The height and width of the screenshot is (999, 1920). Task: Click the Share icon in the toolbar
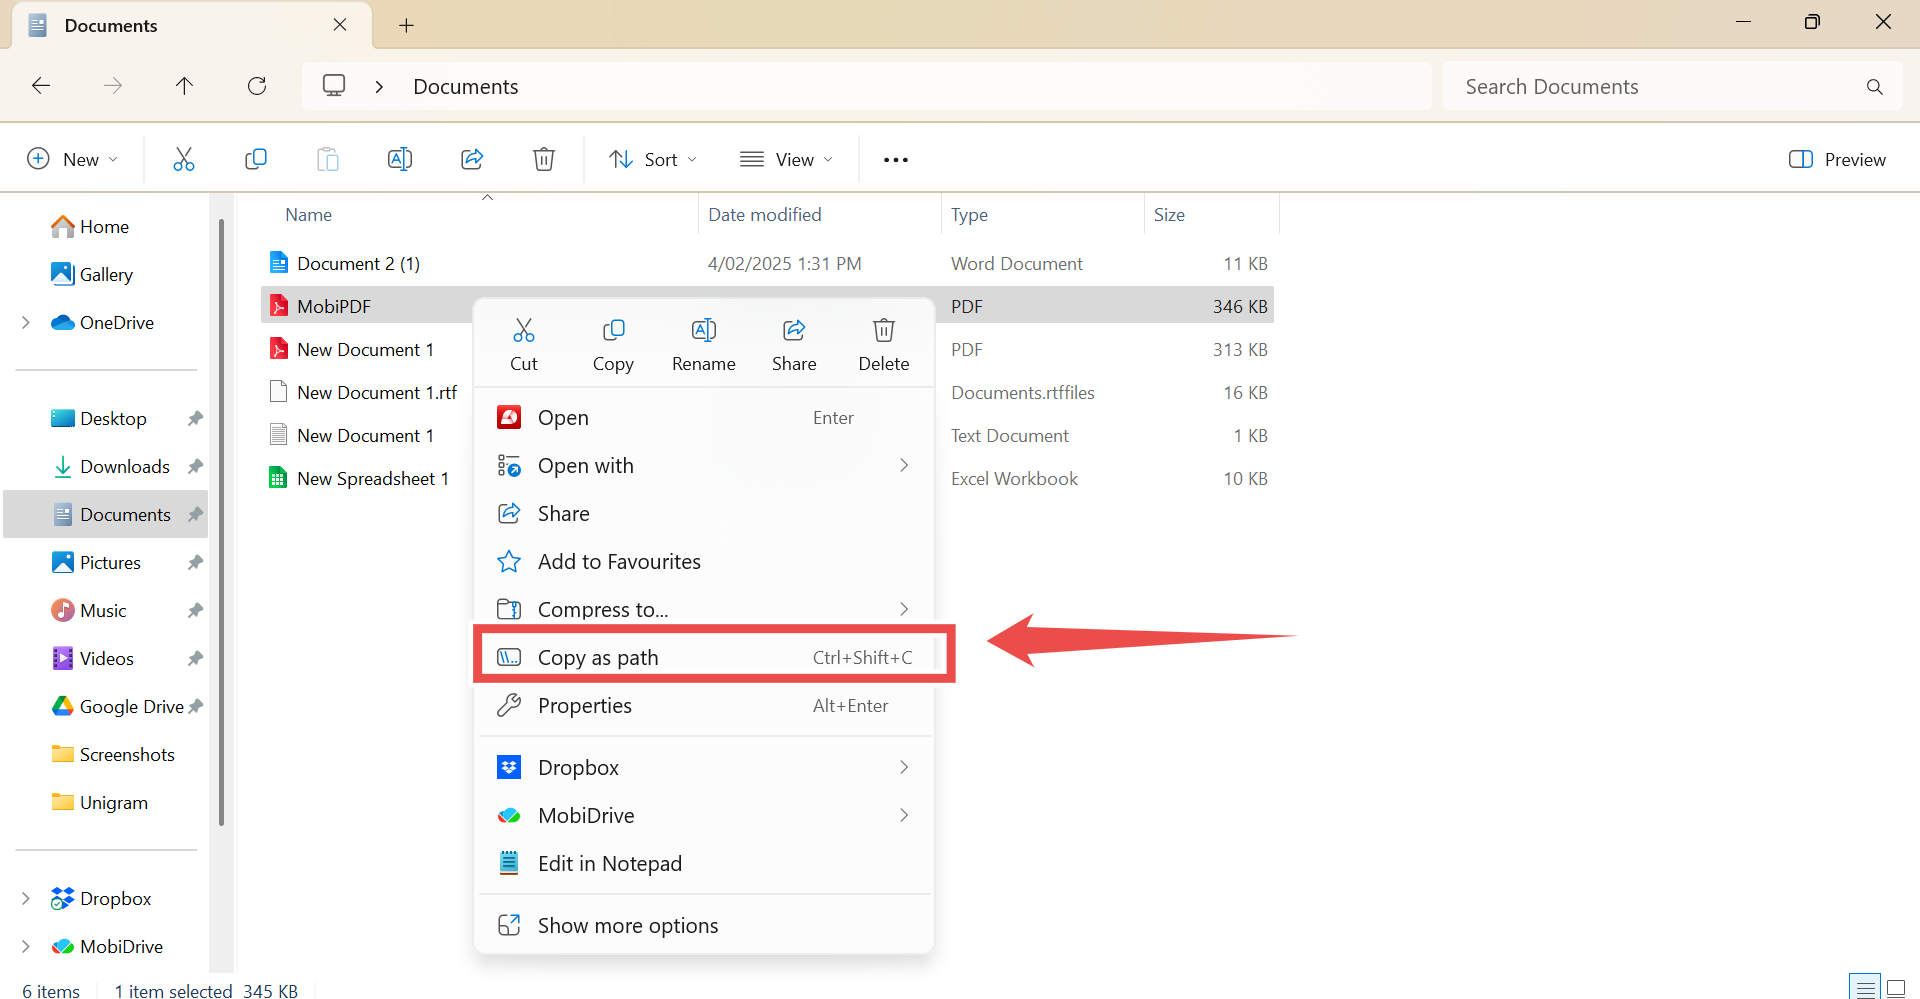[x=472, y=159]
